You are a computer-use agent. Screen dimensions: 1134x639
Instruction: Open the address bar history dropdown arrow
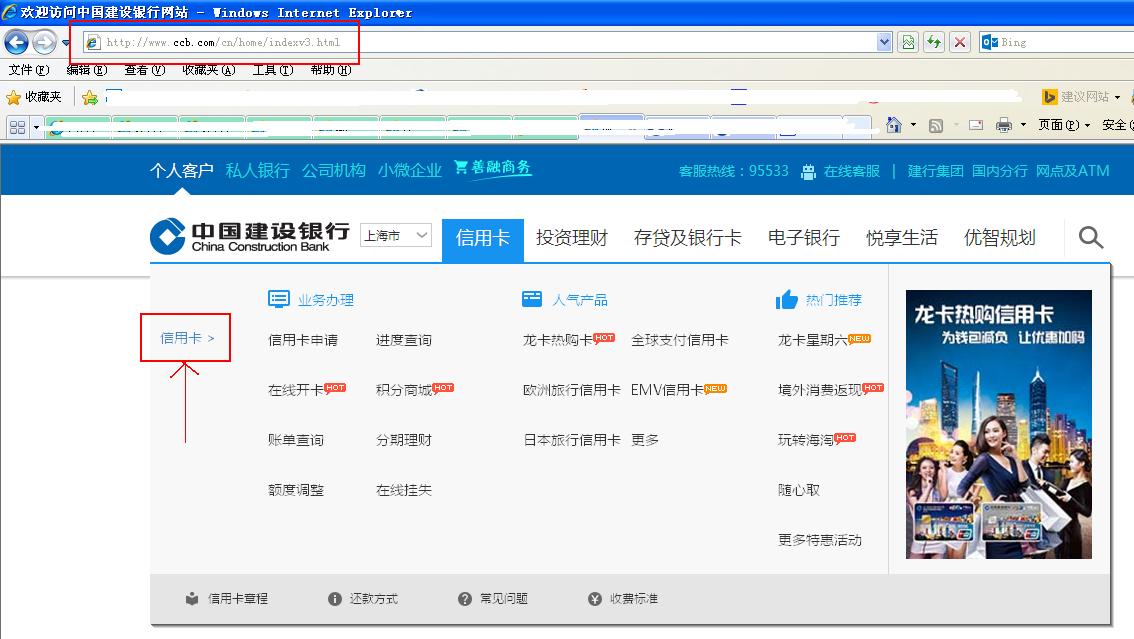(884, 42)
